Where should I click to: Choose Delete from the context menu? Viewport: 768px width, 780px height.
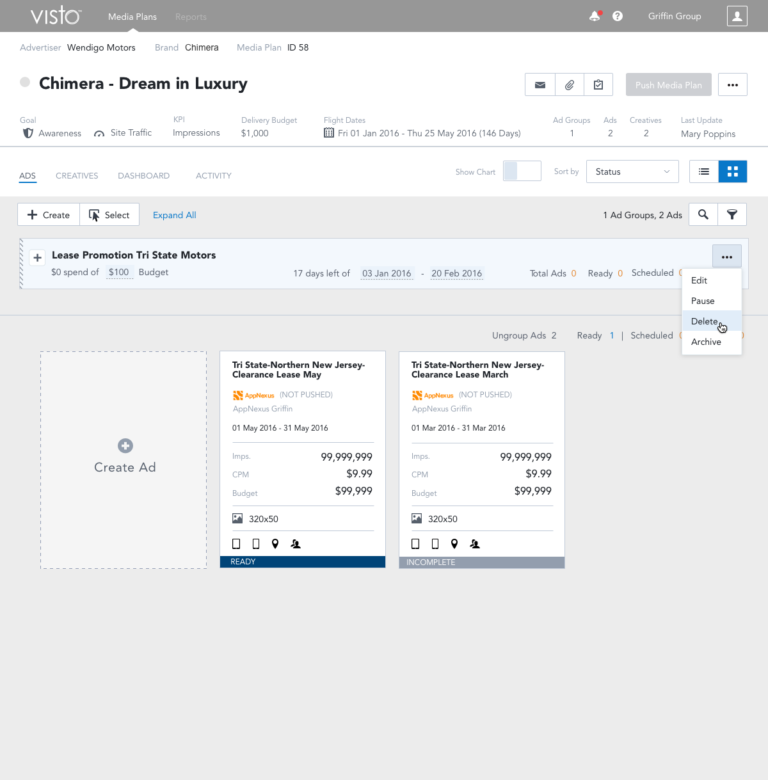(712, 321)
